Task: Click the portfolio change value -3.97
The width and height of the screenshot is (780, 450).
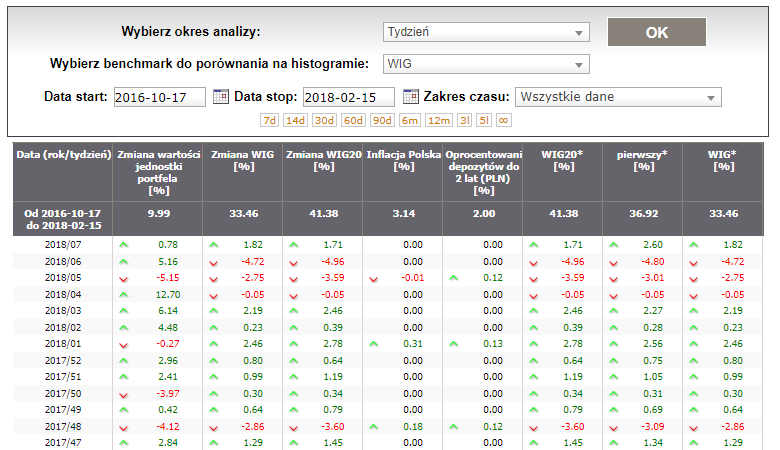Action: [x=168, y=394]
